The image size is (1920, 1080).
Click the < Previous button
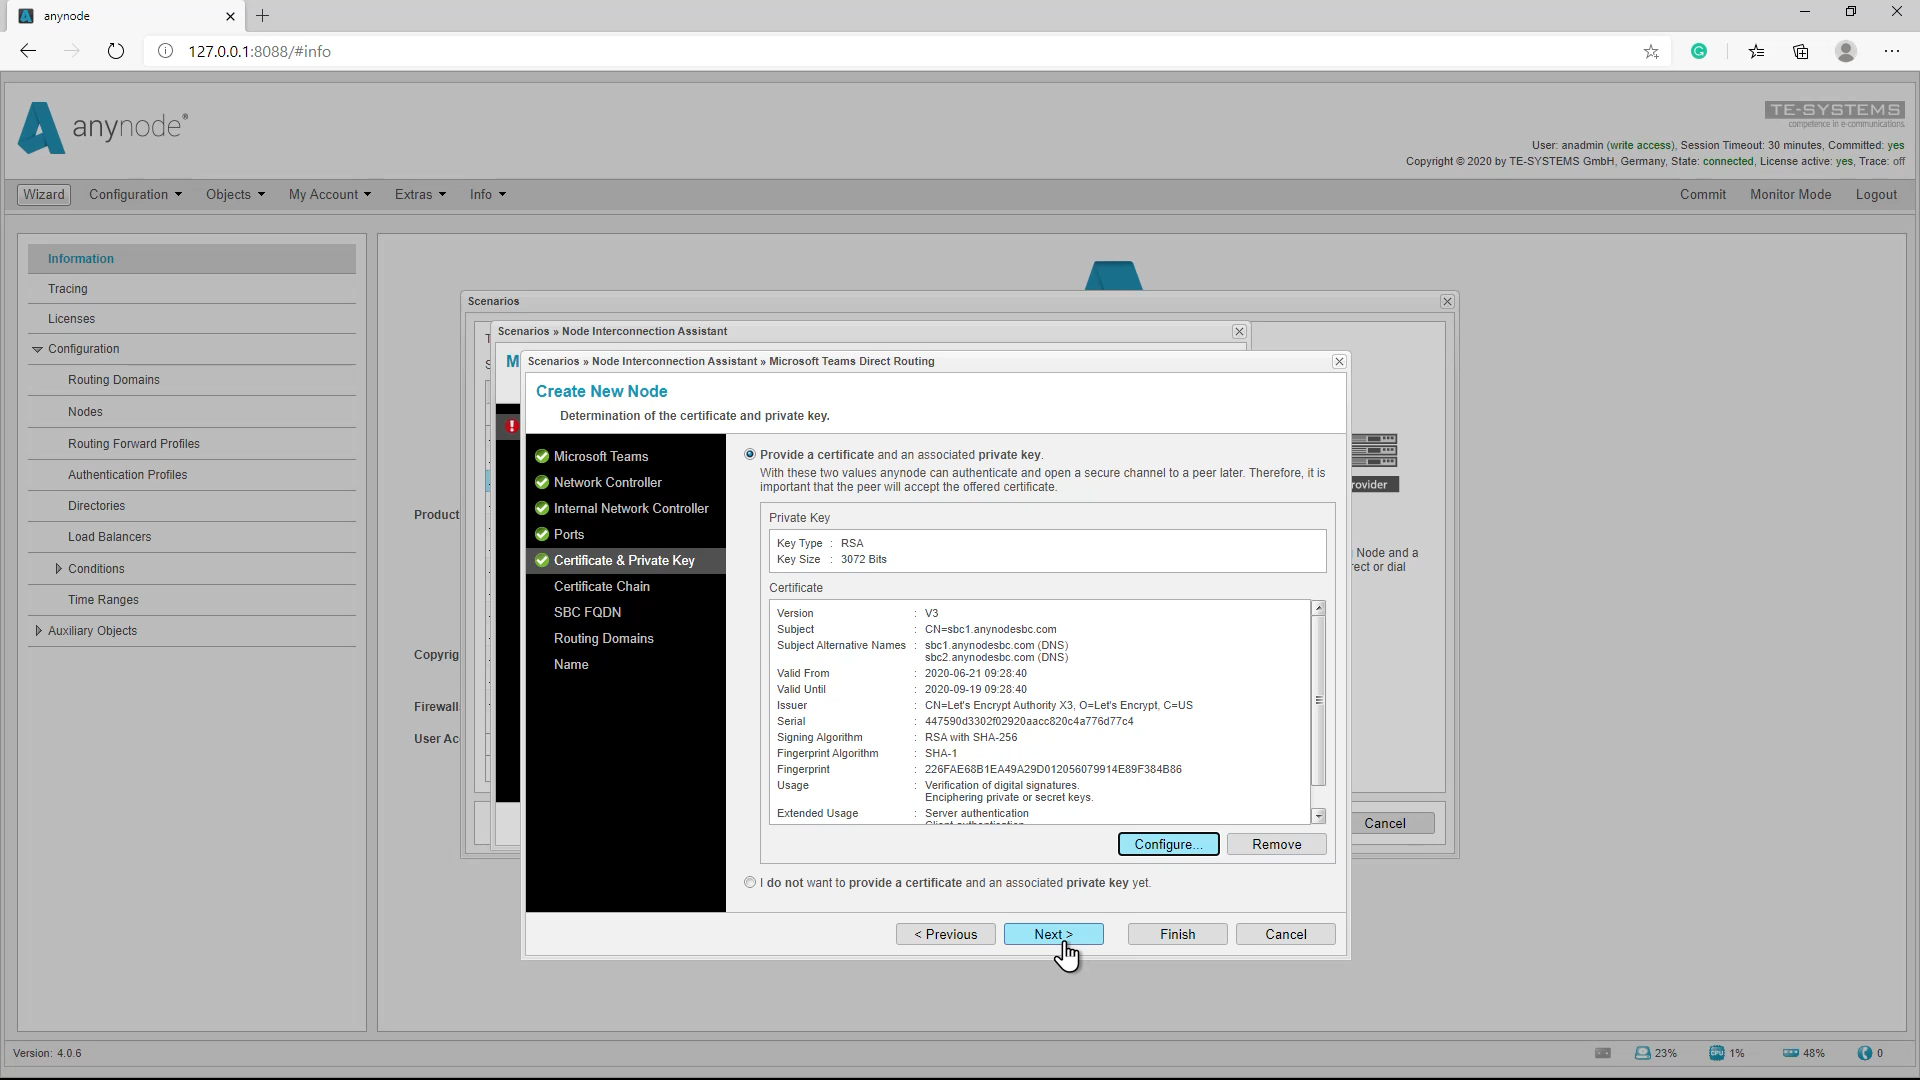tap(946, 934)
